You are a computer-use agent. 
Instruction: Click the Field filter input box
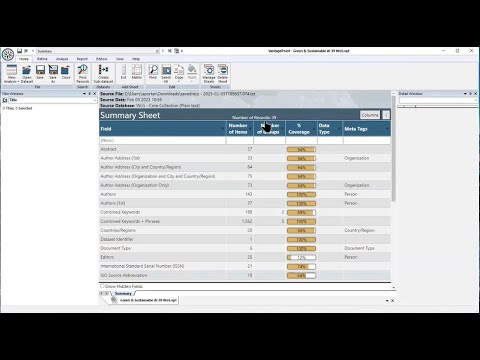(x=162, y=140)
